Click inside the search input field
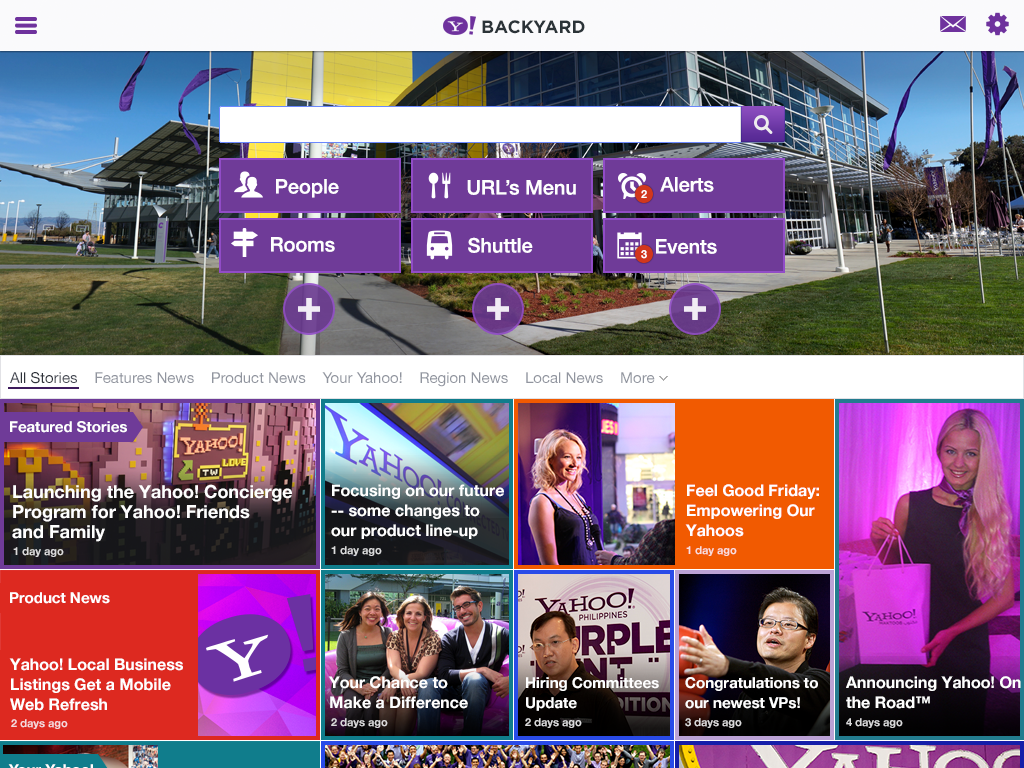Screen dimensions: 1024x768 tap(480, 125)
